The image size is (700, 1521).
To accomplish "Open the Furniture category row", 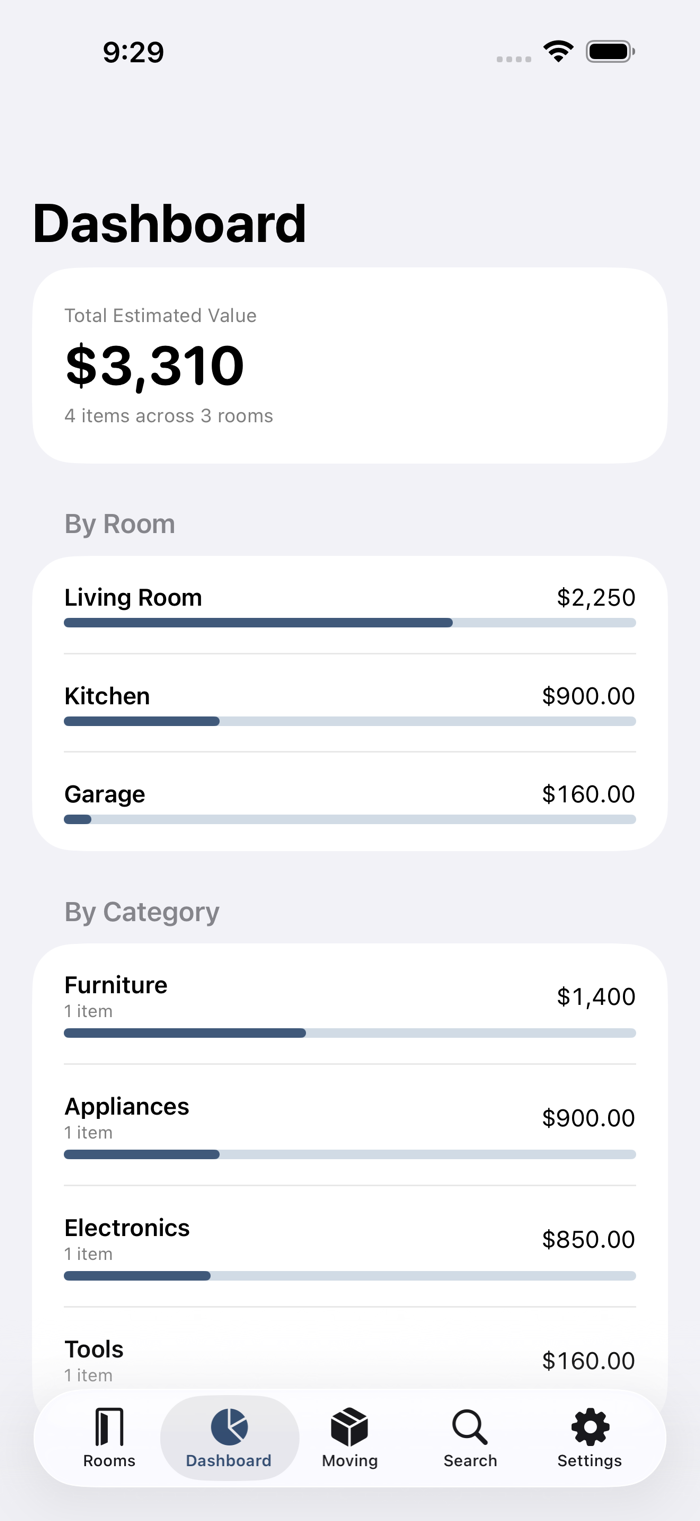I will point(350,1004).
